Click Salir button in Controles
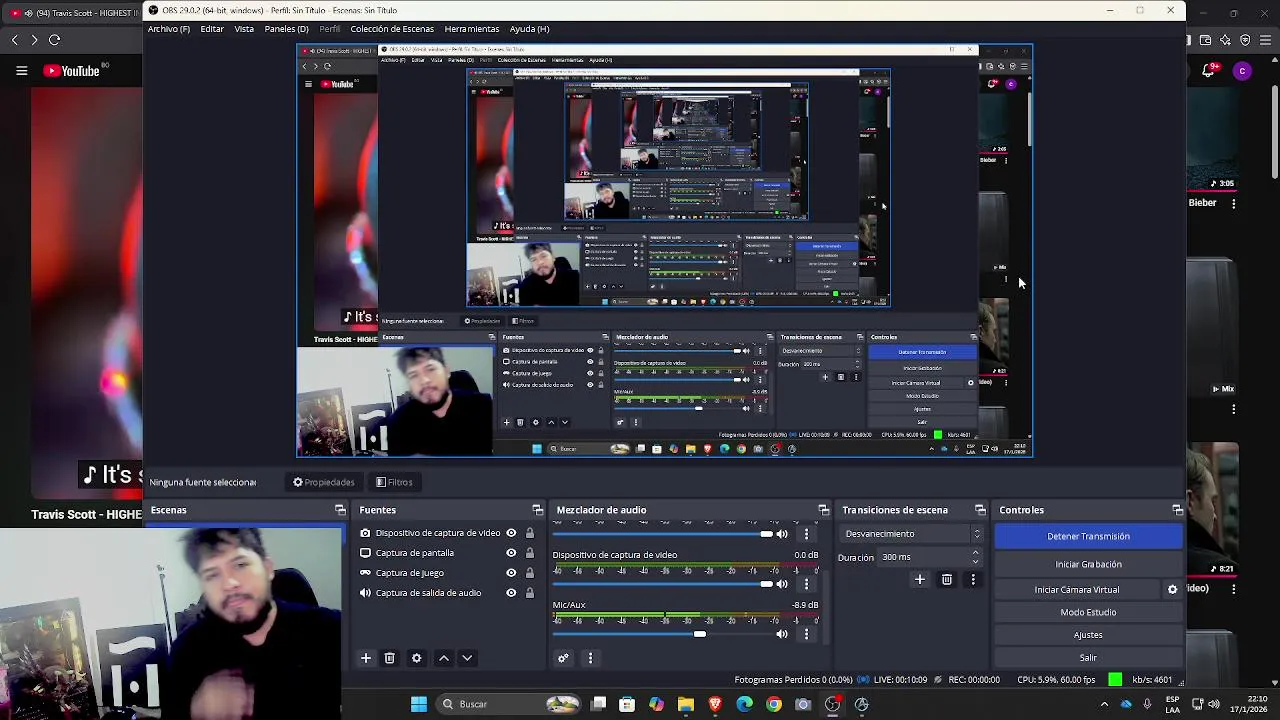The image size is (1280, 720). coord(1088,658)
